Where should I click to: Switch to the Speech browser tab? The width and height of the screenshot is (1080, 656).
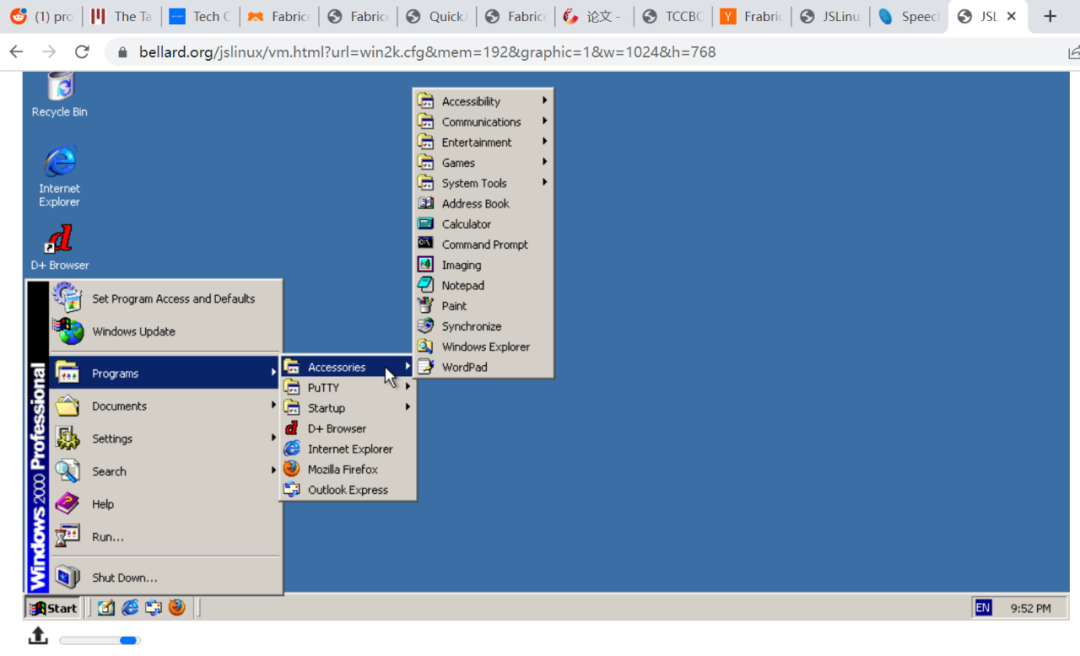(x=908, y=17)
